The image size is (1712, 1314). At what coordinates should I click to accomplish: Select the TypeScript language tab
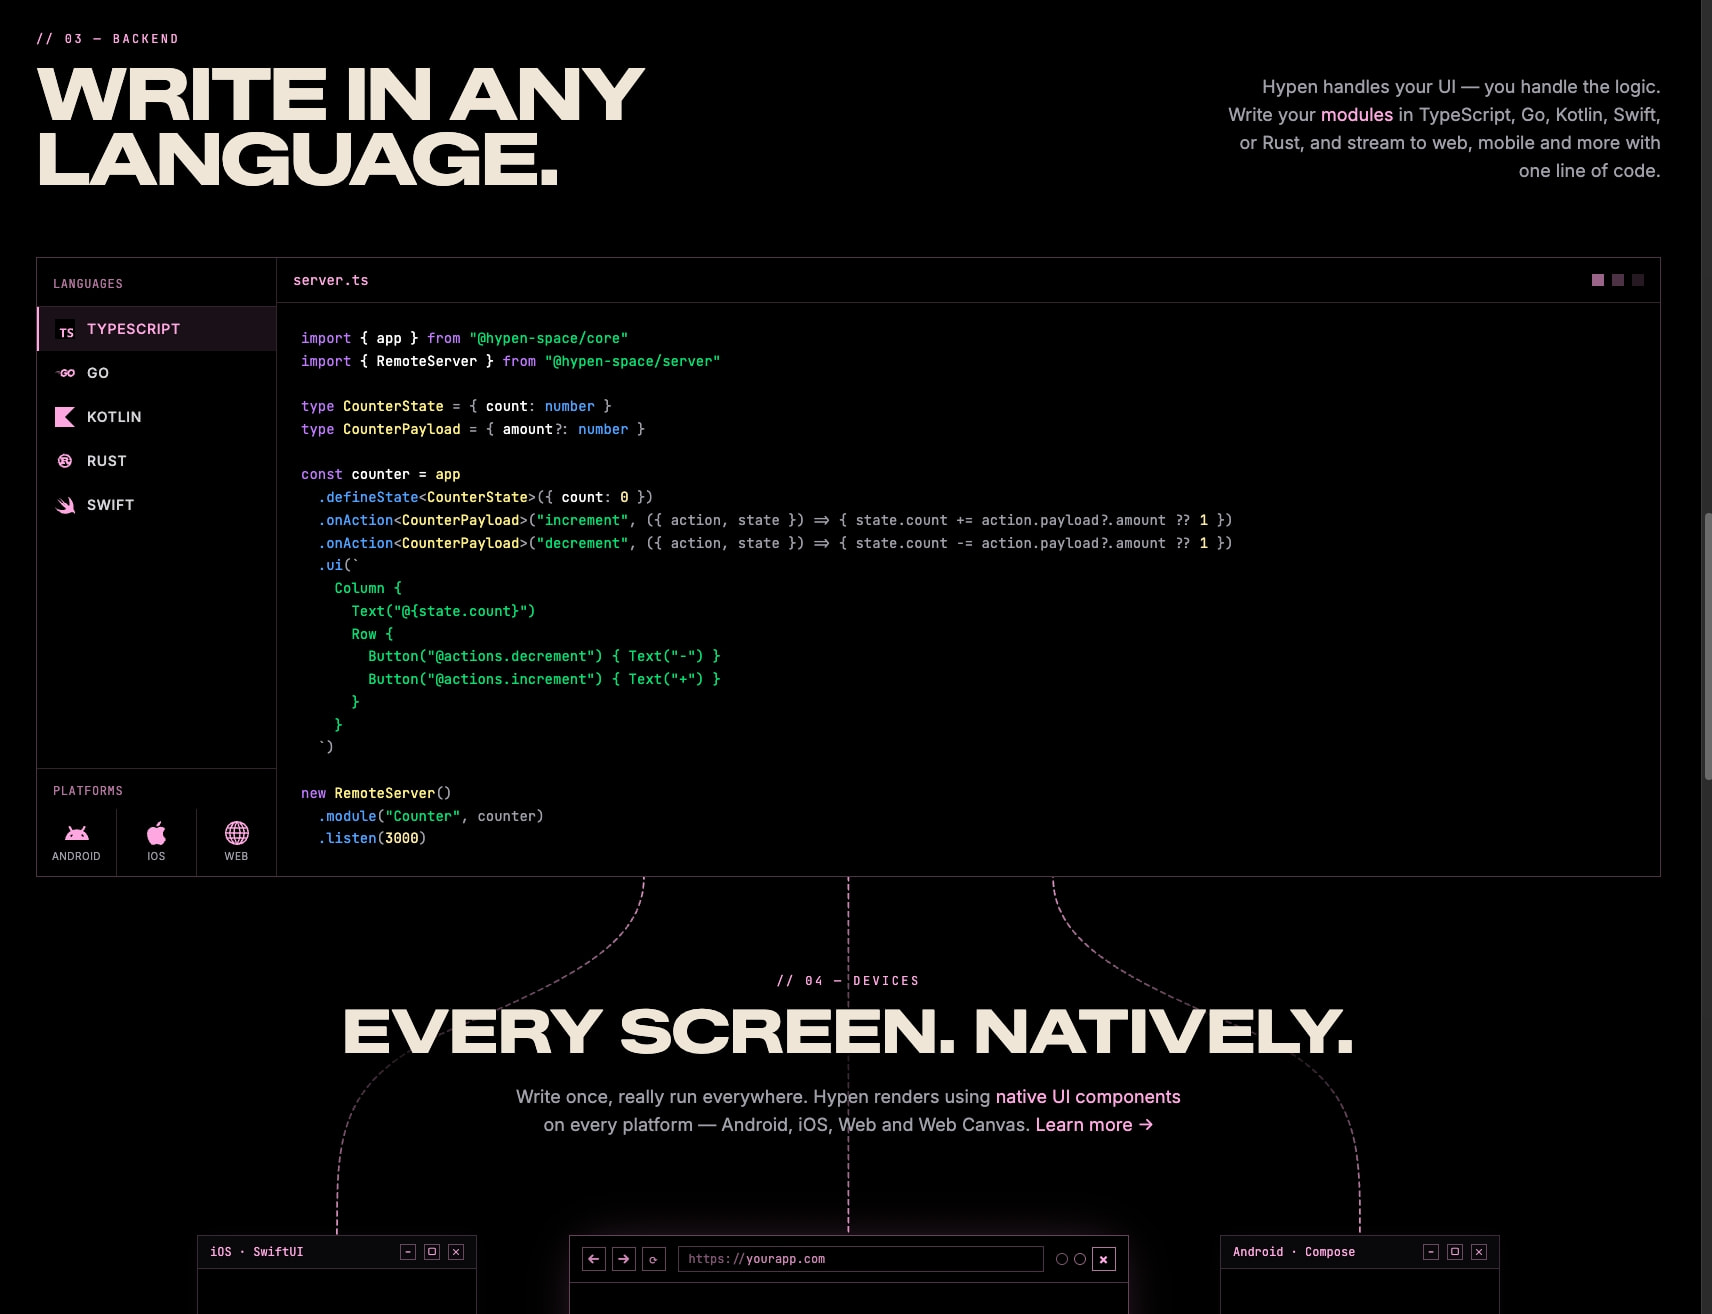coord(157,329)
